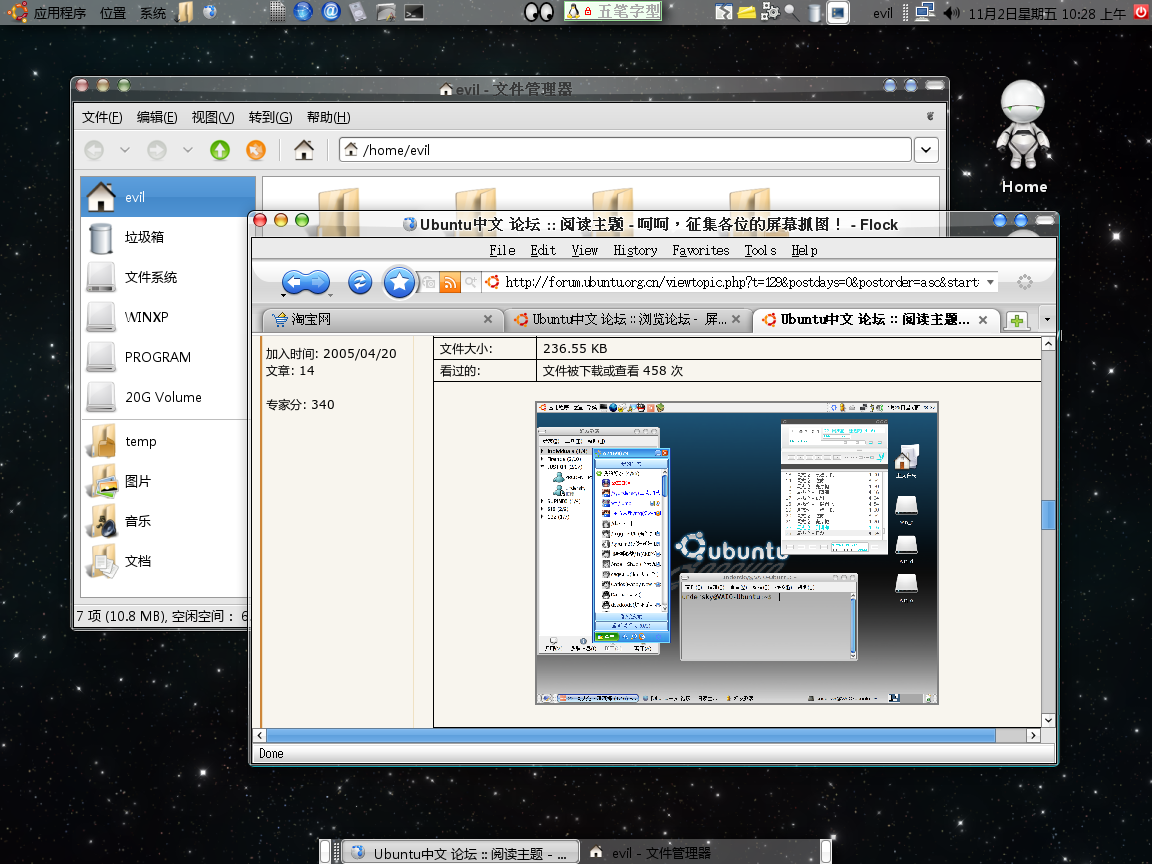The width and height of the screenshot is (1152, 864).
Task: Click volume speaker icon in top panel
Action: 951,12
